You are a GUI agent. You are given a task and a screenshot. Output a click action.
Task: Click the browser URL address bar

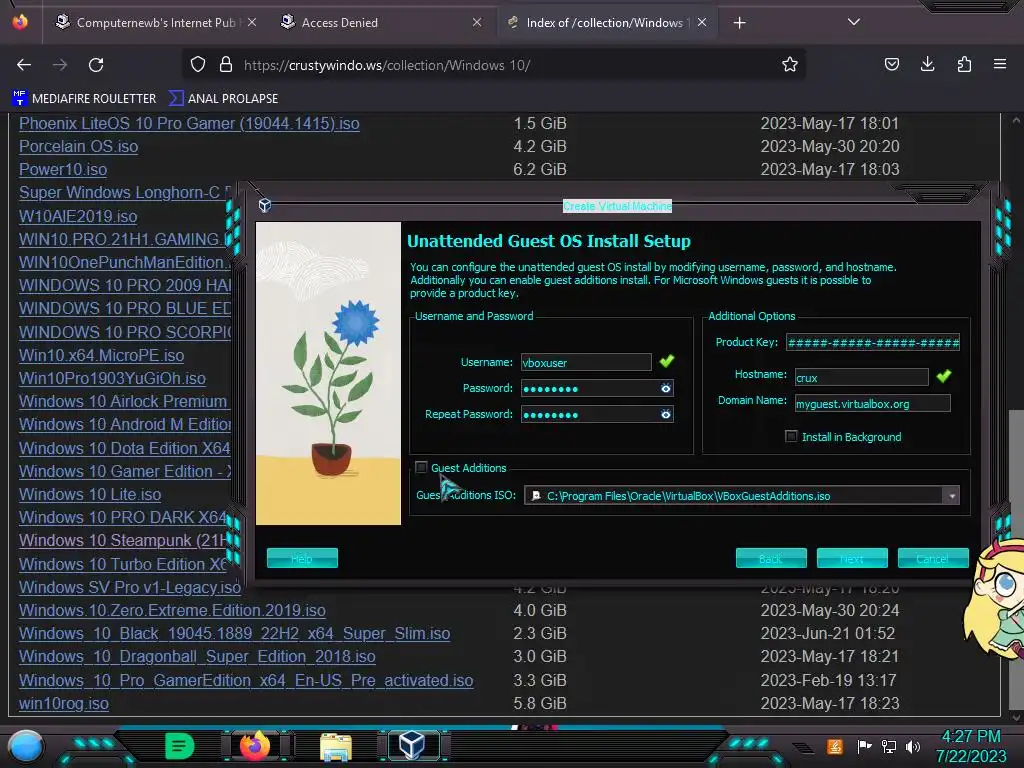493,65
